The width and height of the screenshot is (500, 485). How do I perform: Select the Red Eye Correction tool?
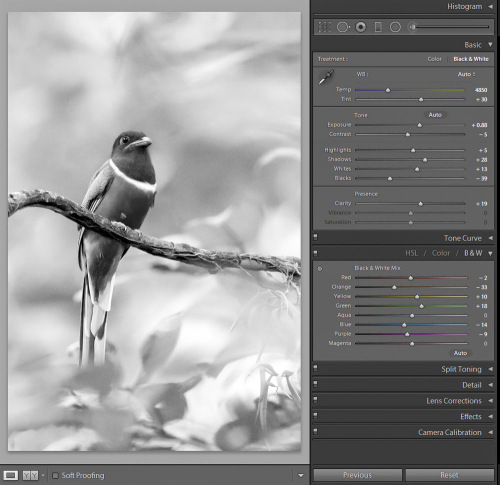click(x=361, y=27)
